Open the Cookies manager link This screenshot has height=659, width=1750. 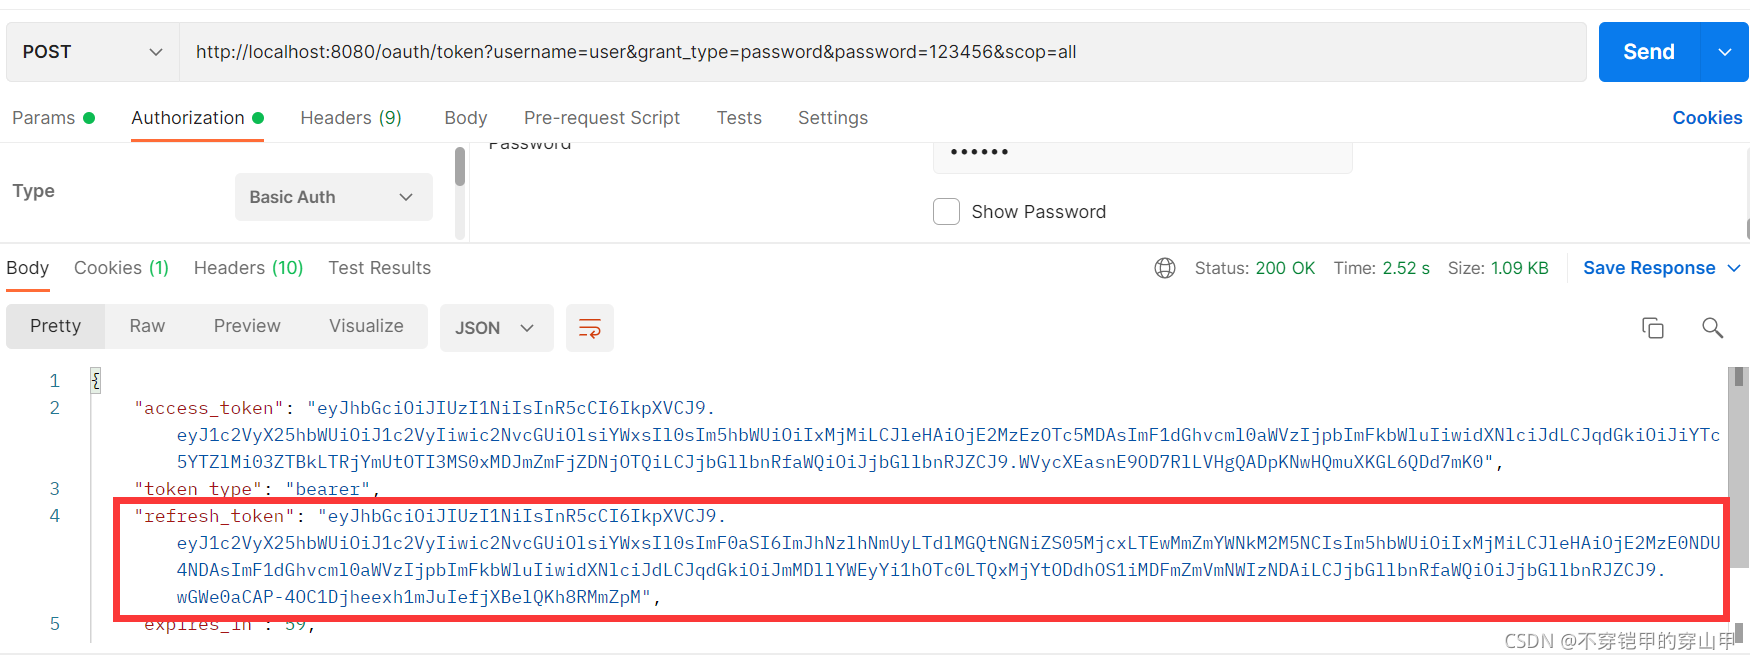(x=1707, y=117)
